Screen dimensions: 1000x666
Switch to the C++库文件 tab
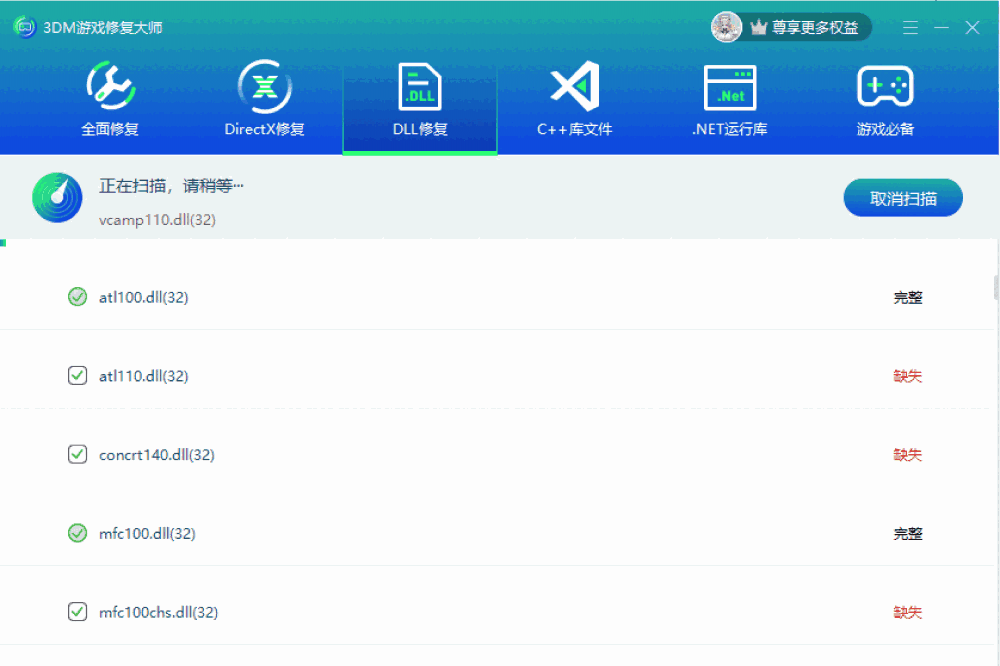coord(574,128)
